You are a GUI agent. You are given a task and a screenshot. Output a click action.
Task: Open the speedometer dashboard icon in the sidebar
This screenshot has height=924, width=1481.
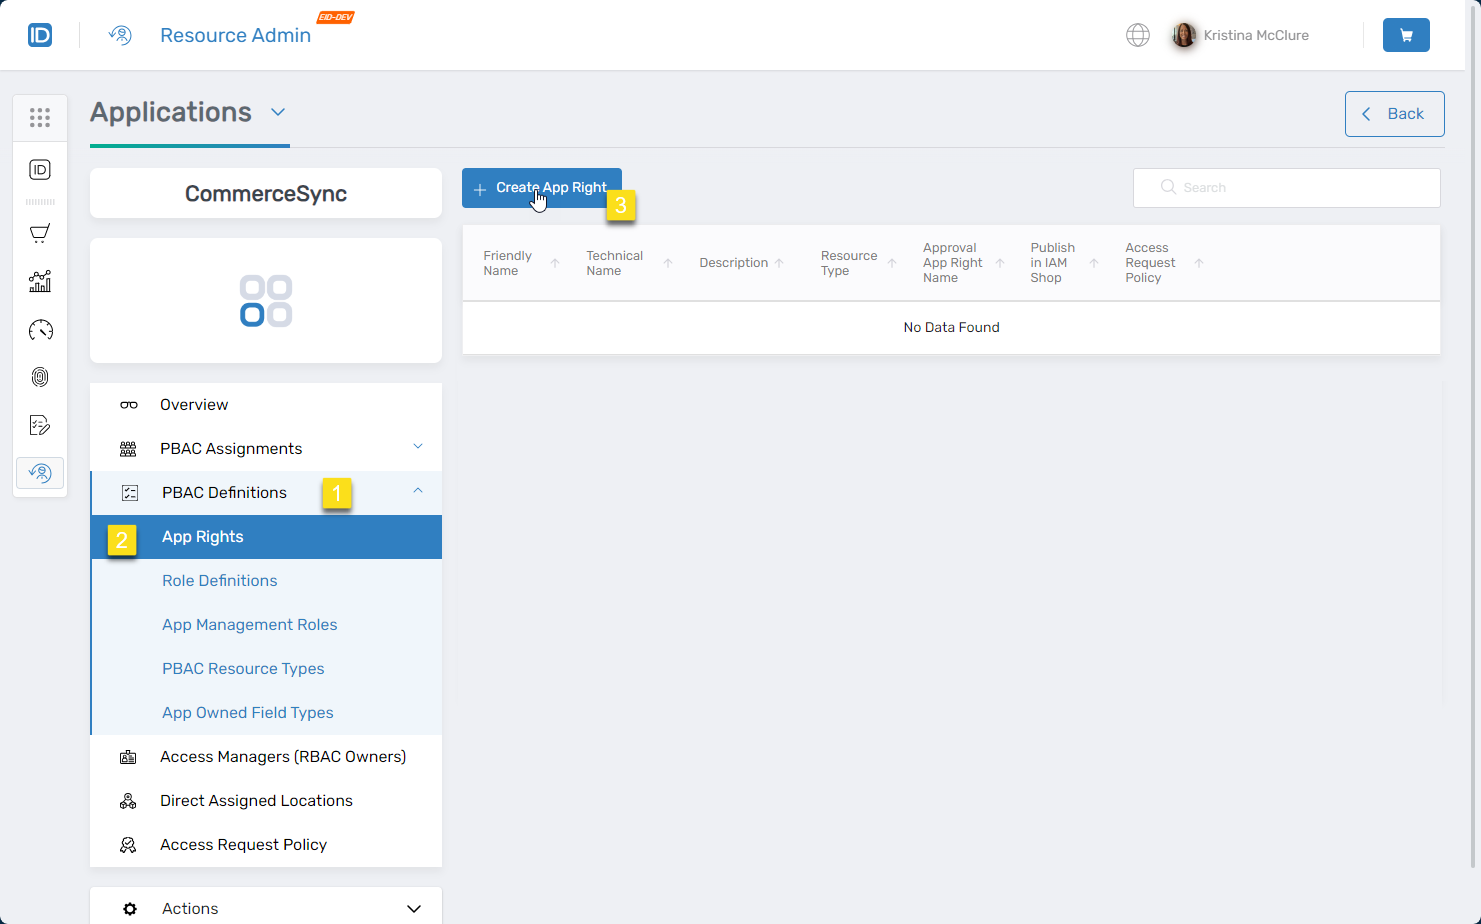(40, 329)
